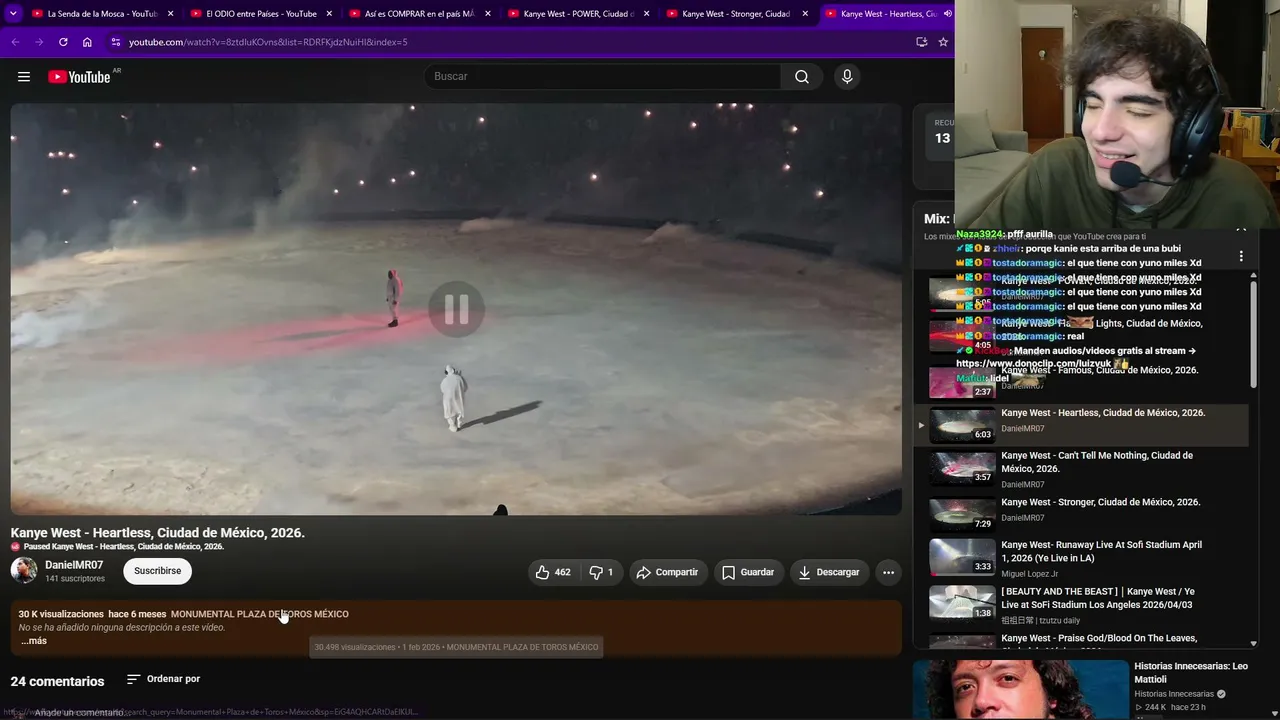The height and width of the screenshot is (720, 1280).
Task: Go forward with the browser forward arrow
Action: tap(39, 42)
